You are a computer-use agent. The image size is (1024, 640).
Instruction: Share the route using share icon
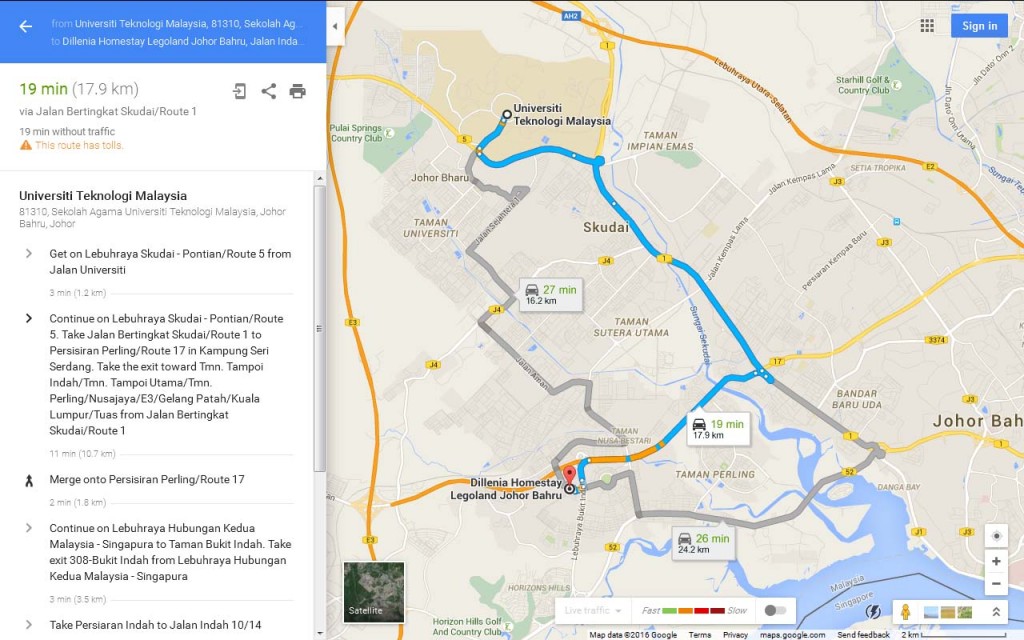coord(268,91)
